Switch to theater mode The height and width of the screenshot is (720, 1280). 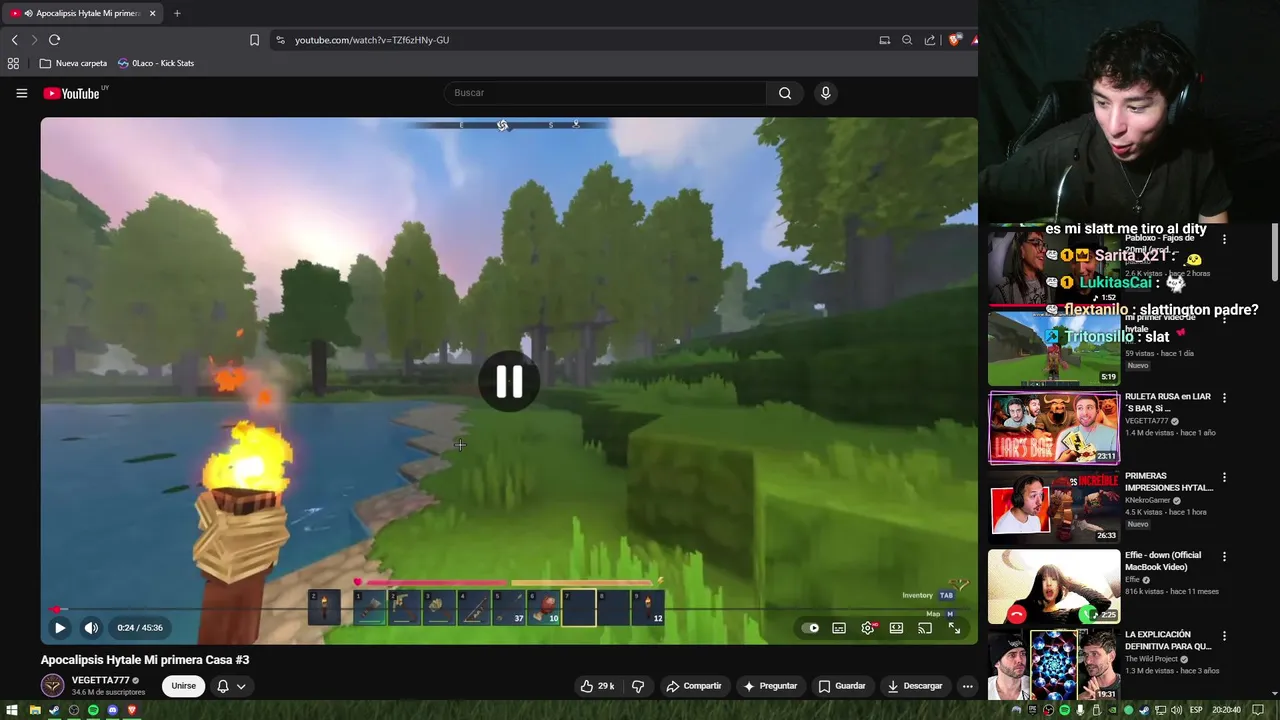896,628
